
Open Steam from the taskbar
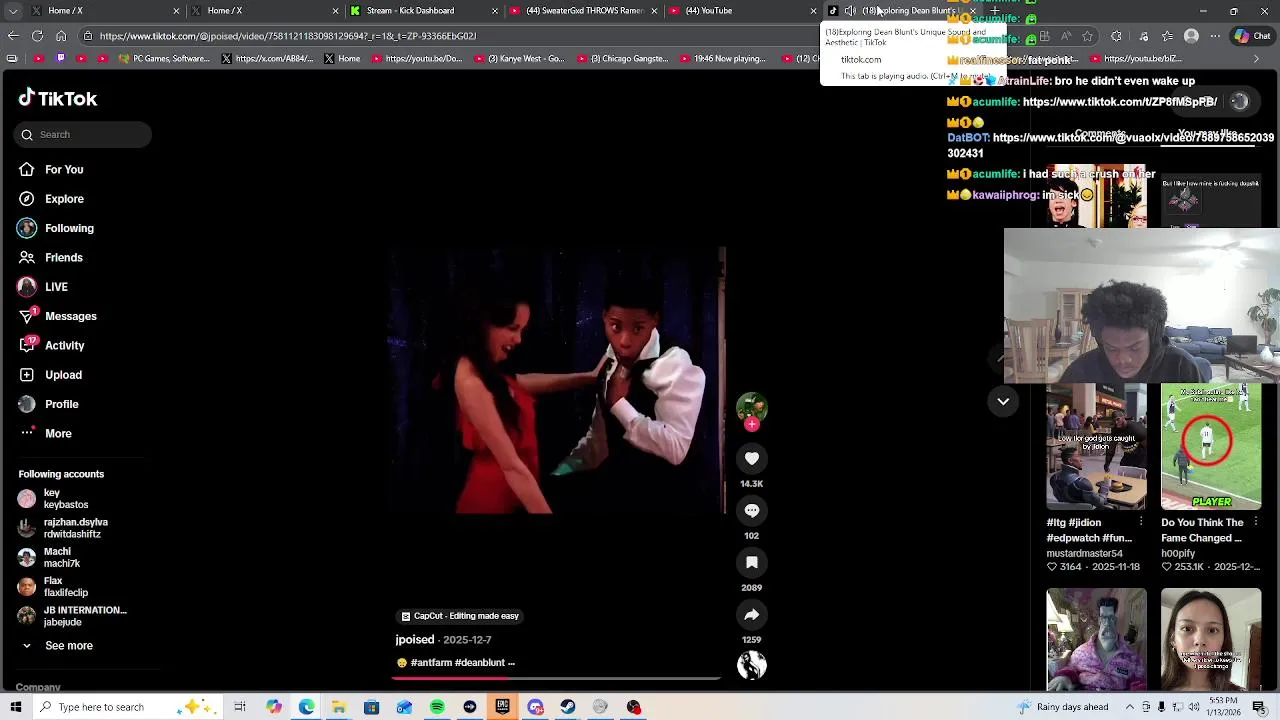[x=568, y=707]
